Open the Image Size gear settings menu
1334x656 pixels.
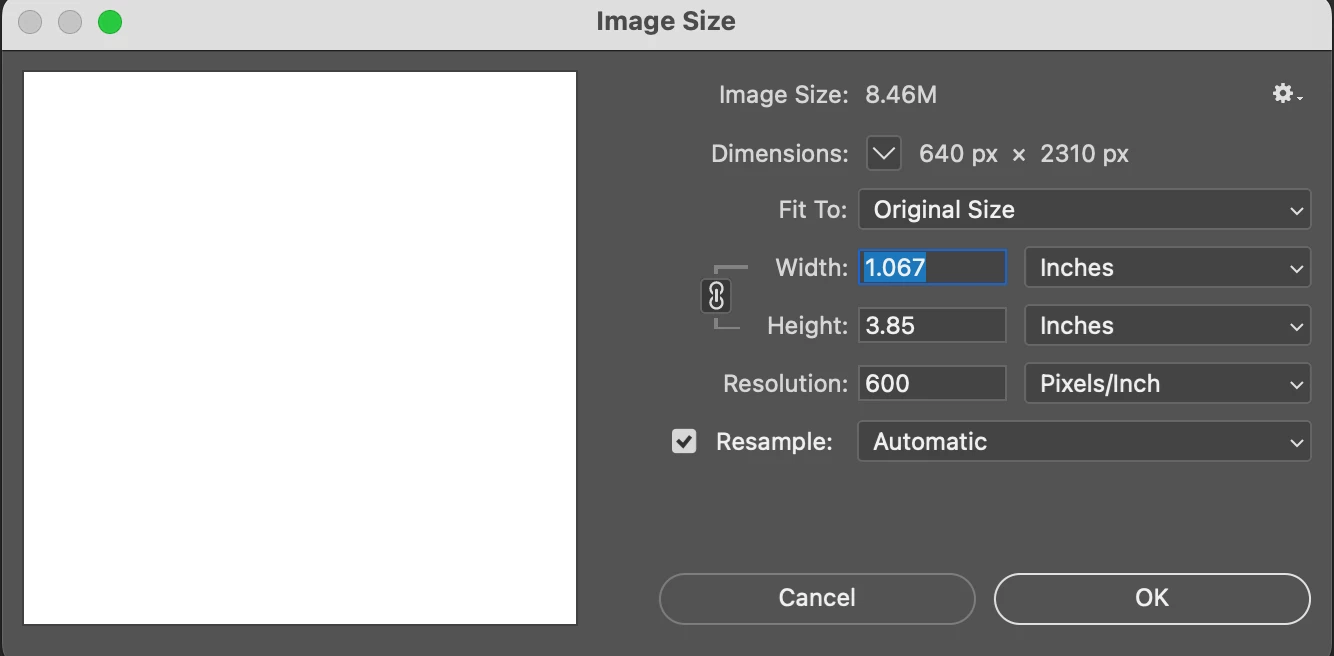(x=1286, y=95)
